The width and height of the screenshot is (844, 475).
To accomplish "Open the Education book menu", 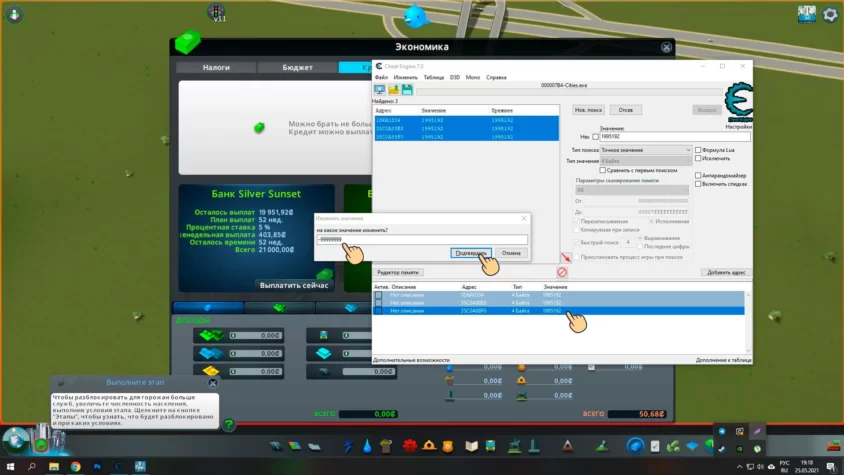I will click(472, 446).
